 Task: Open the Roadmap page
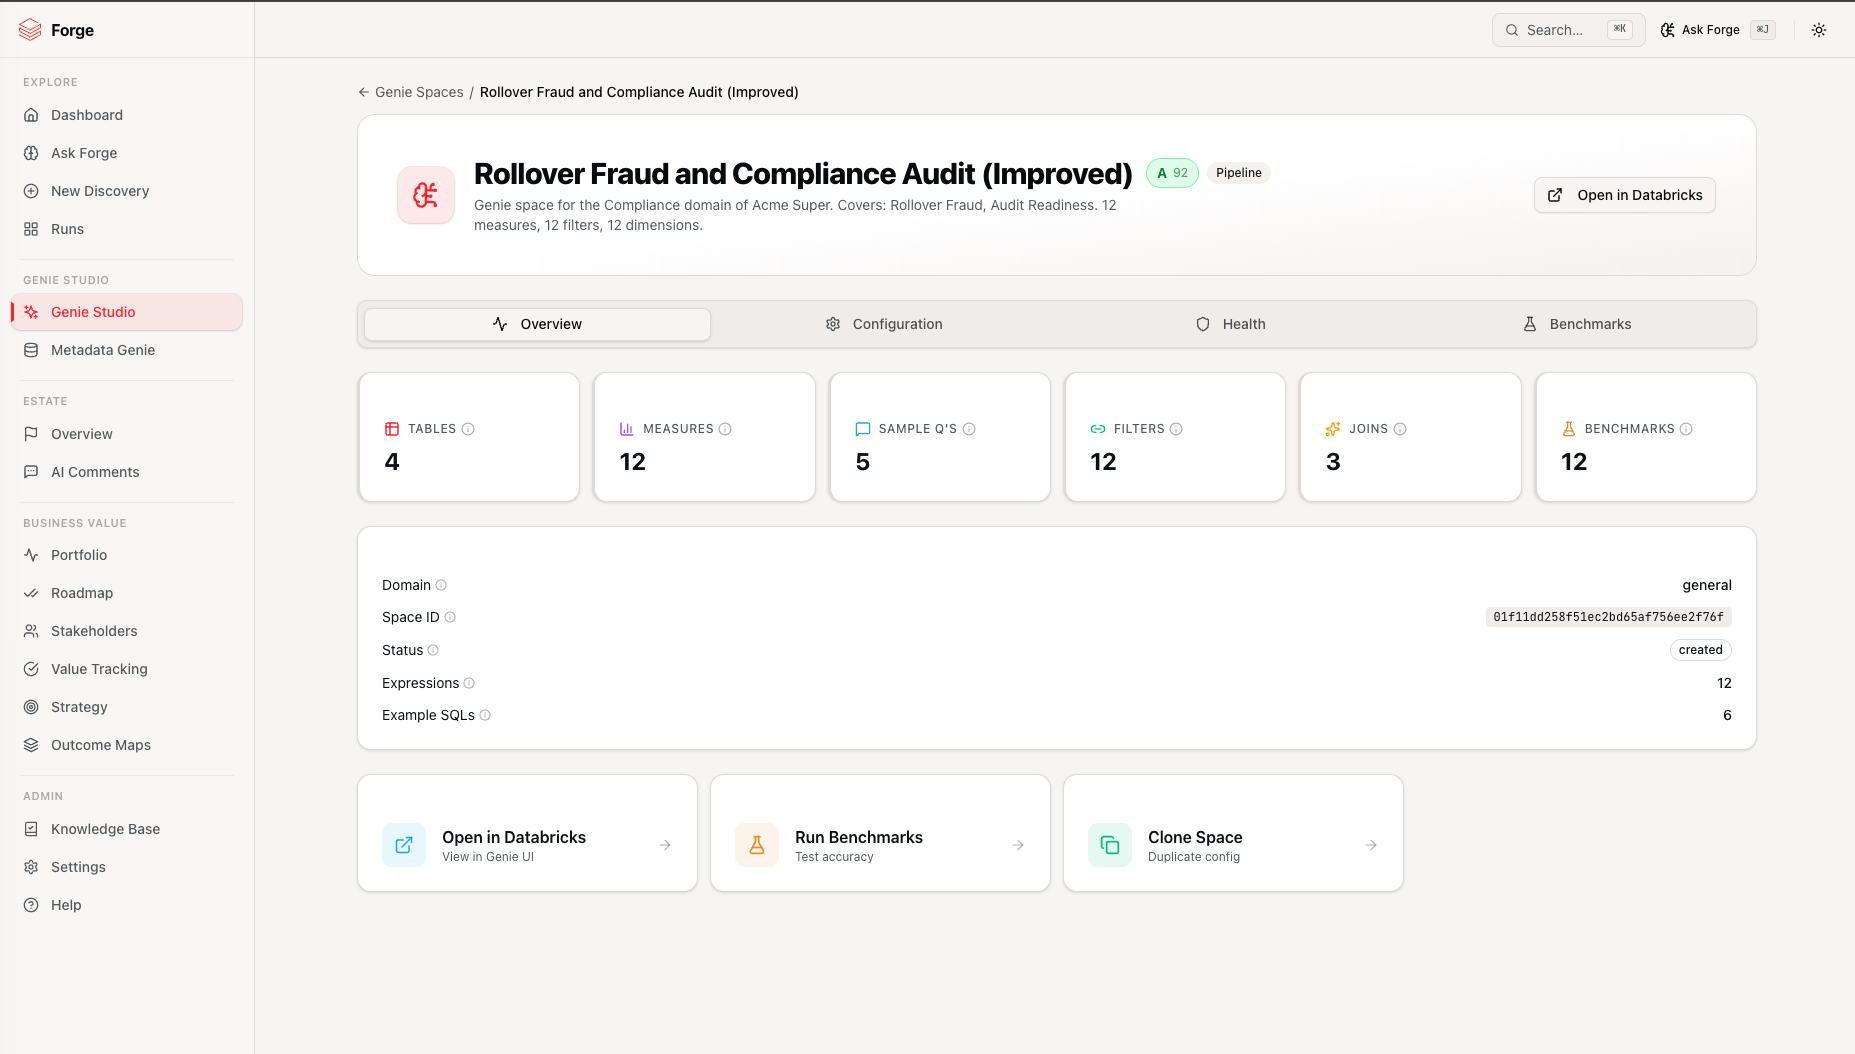[x=127, y=593]
